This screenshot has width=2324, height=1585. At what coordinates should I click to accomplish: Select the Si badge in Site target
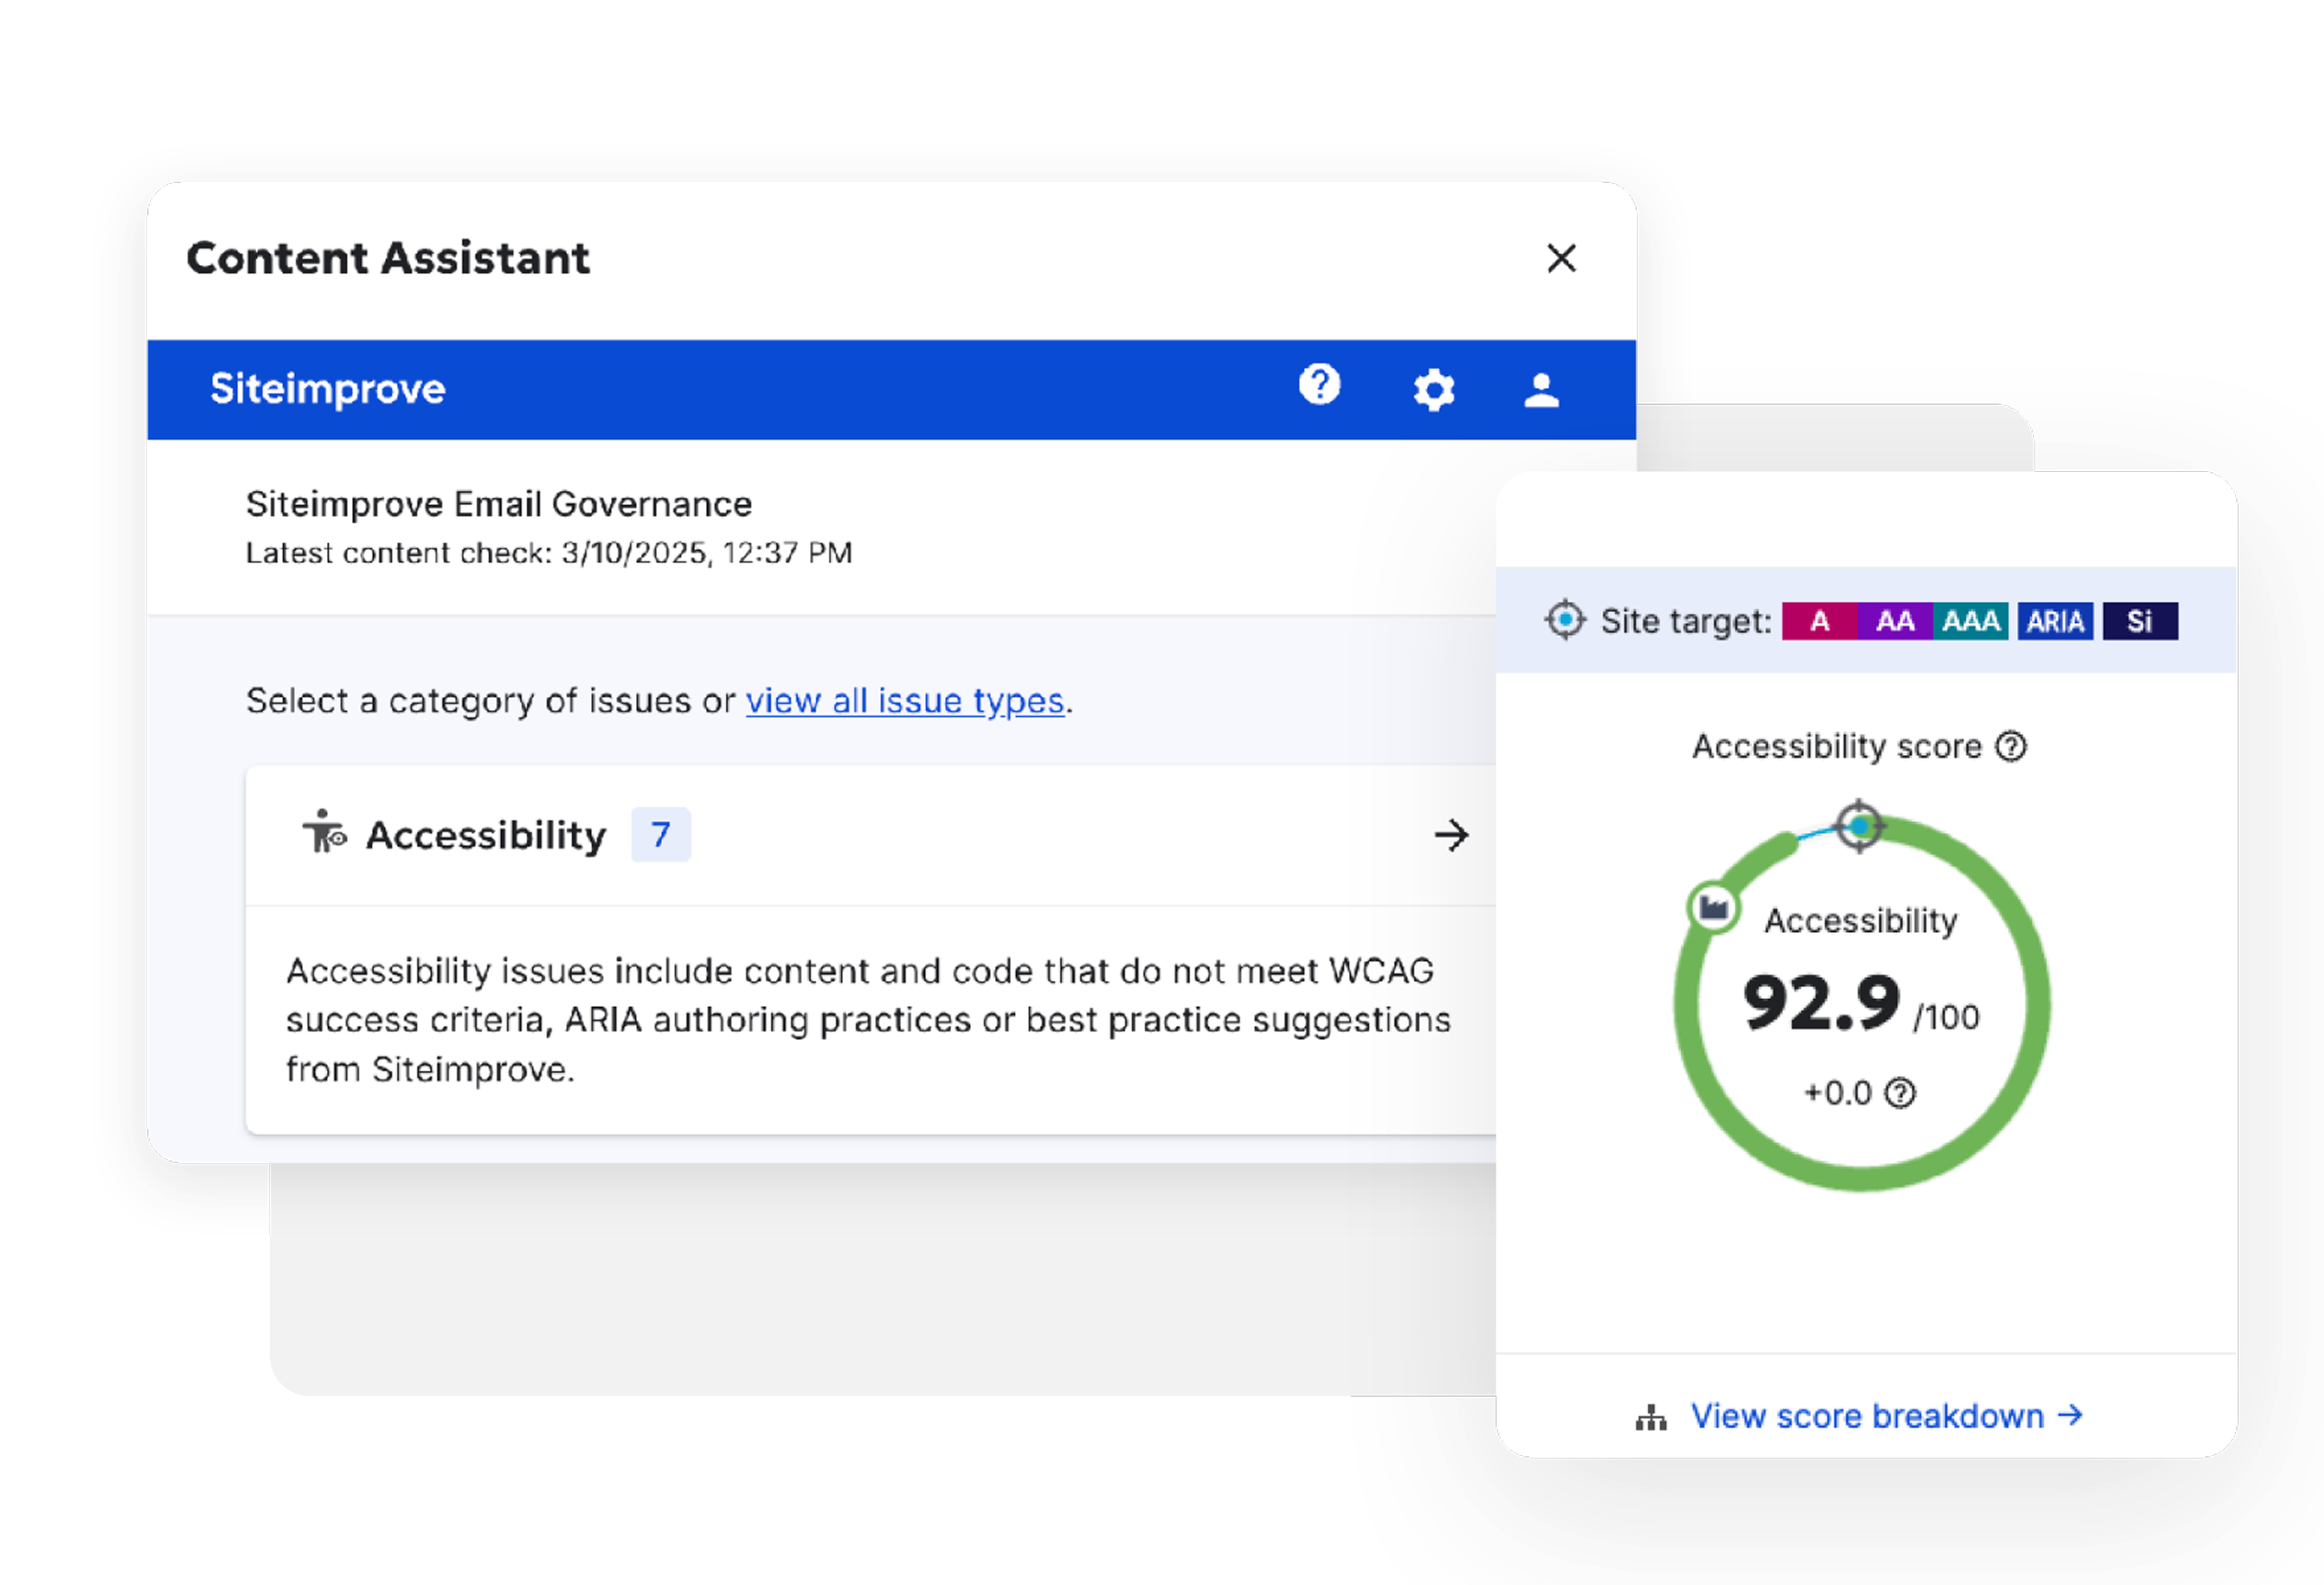click(2140, 621)
